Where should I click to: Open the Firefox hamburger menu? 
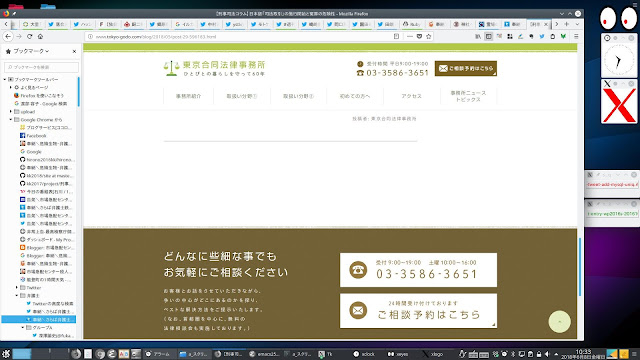tap(576, 36)
